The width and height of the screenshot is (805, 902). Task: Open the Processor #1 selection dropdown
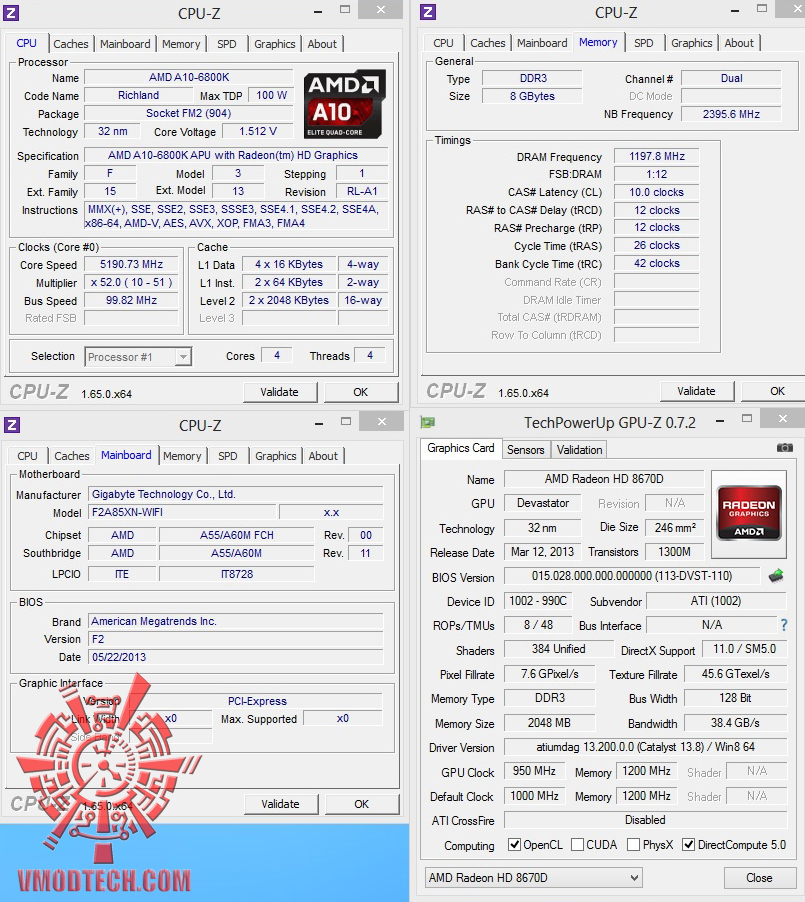pyautogui.click(x=138, y=357)
